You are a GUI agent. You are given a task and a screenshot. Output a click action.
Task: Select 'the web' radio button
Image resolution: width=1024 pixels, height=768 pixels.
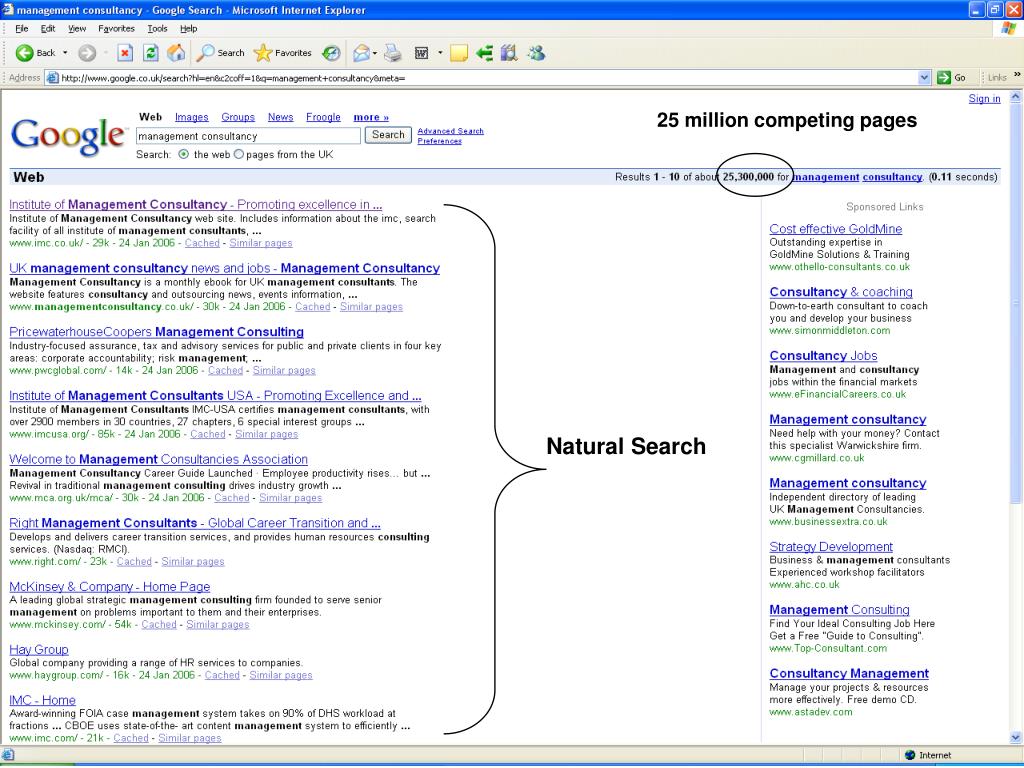pos(184,155)
